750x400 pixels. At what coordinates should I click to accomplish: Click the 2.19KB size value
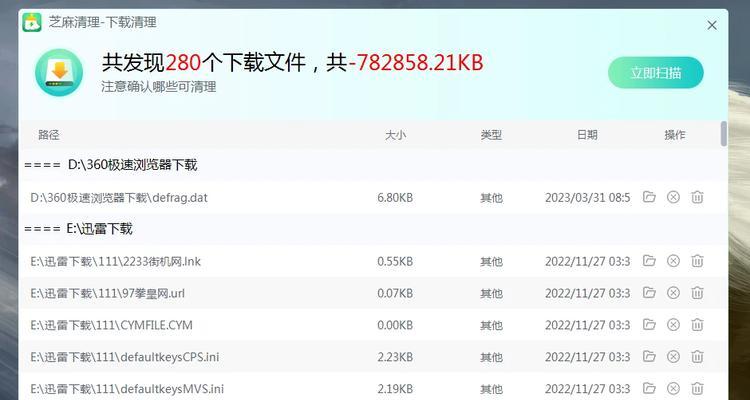point(395,389)
